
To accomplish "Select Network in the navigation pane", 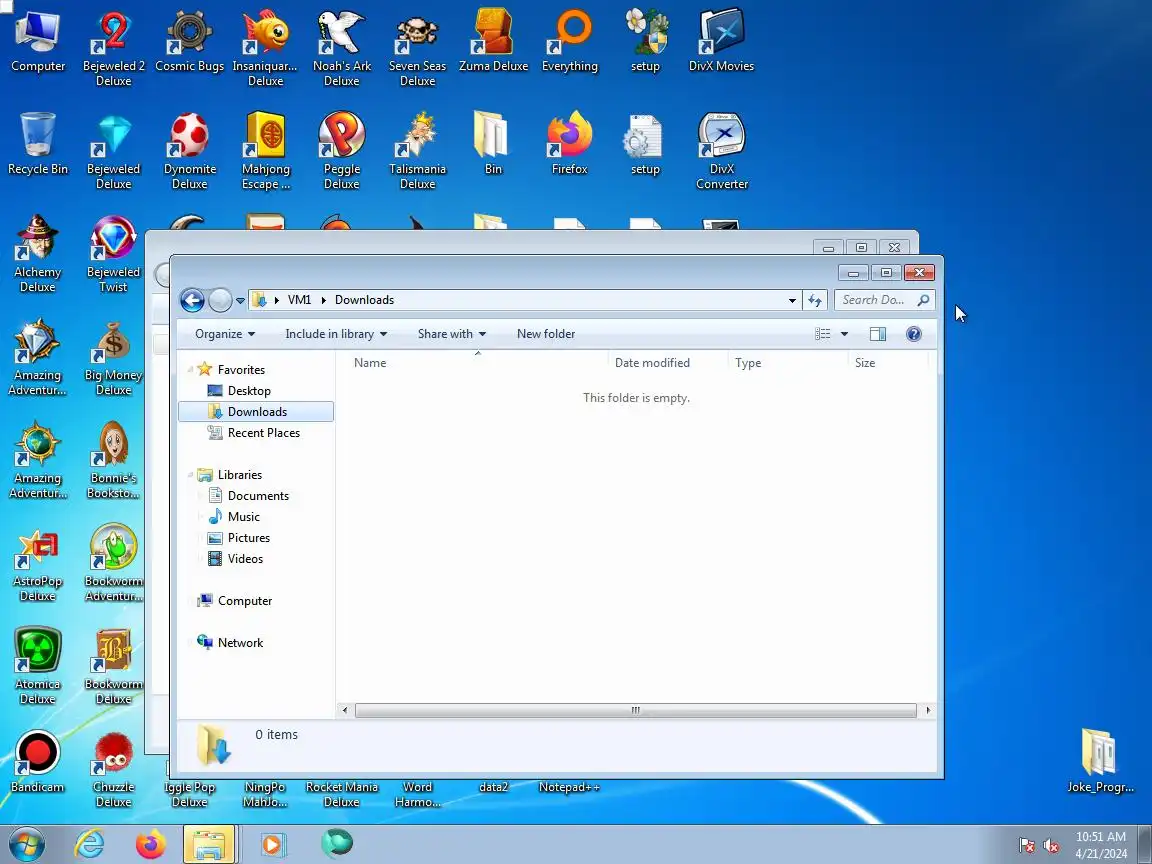I will [x=240, y=643].
